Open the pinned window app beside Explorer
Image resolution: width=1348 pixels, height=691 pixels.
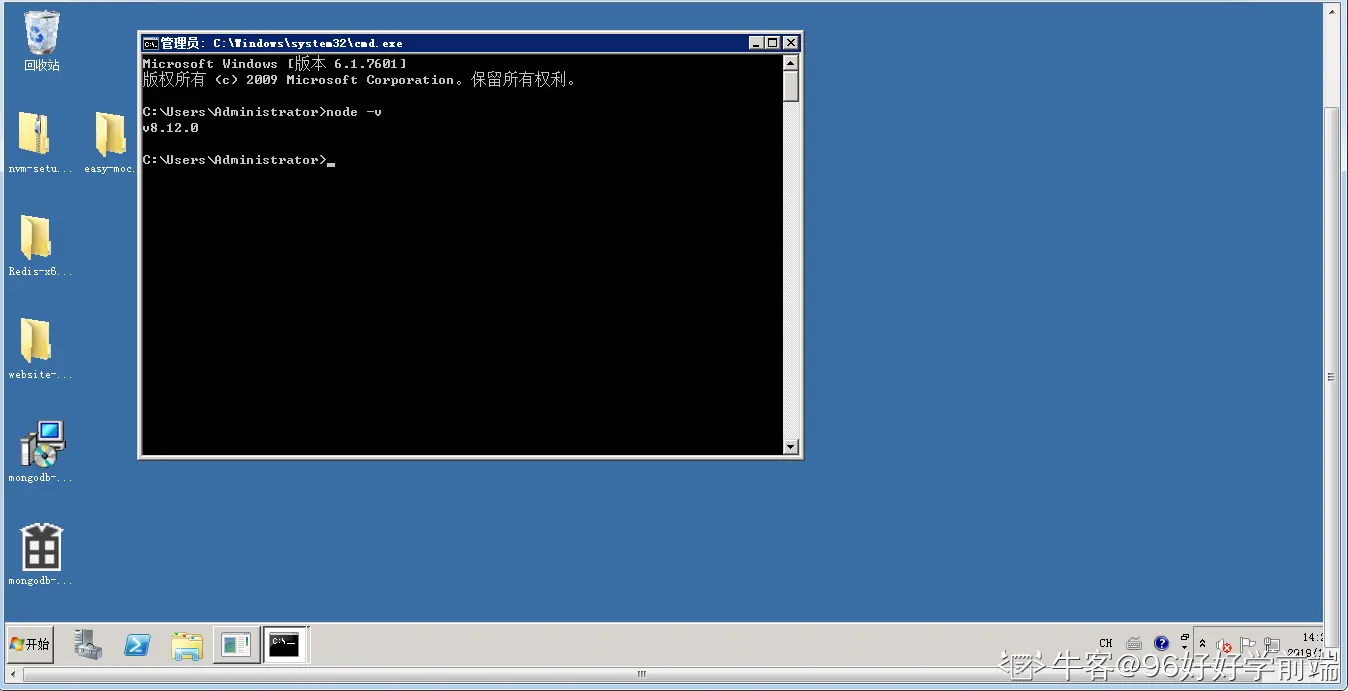pos(236,645)
